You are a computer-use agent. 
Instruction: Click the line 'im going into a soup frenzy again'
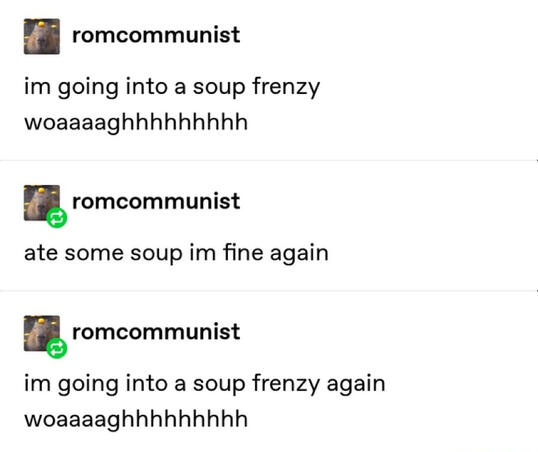[x=204, y=384]
